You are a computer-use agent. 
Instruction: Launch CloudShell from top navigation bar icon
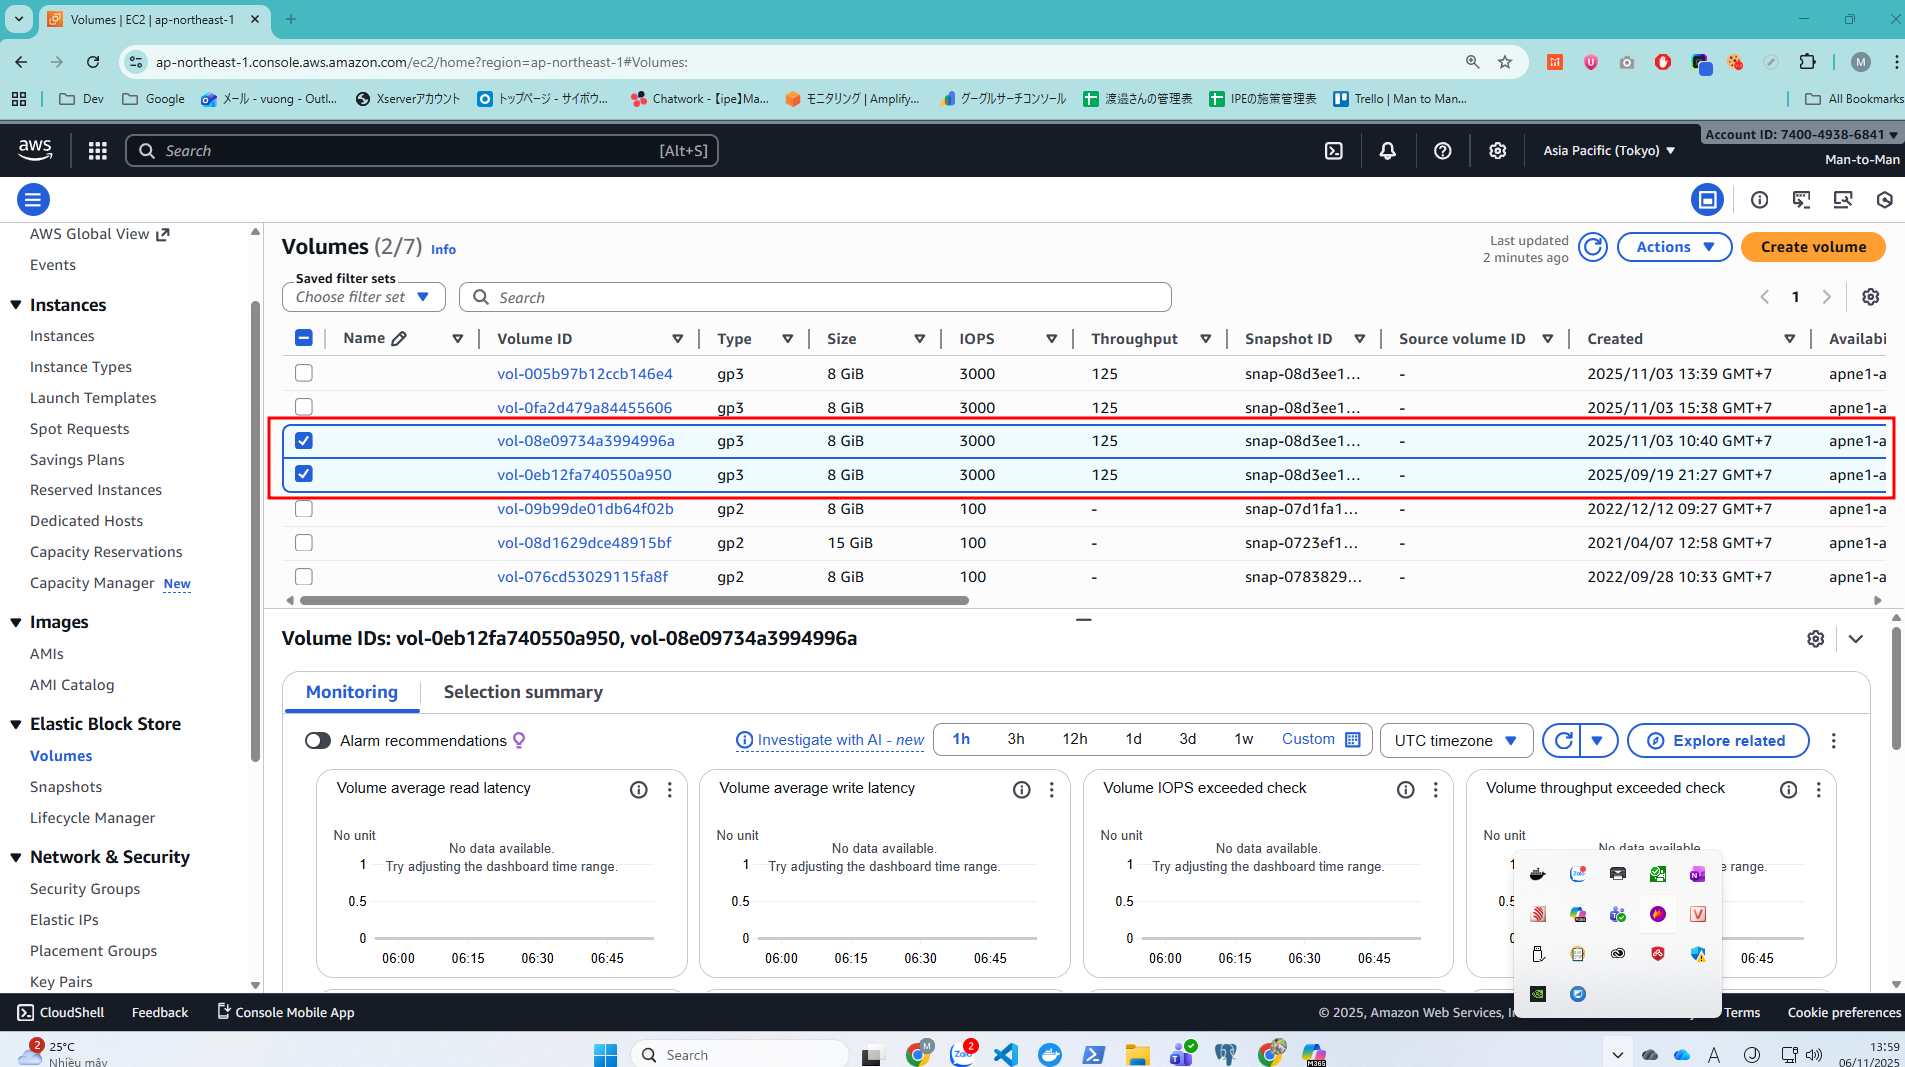pos(1333,151)
